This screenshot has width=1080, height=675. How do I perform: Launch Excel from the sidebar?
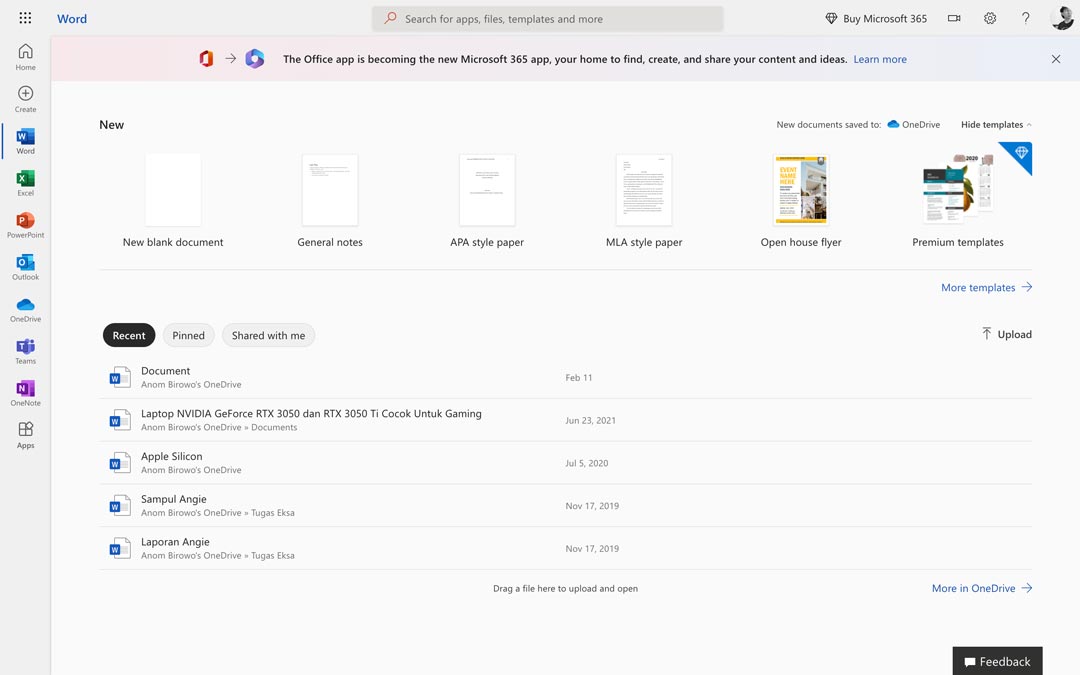[x=25, y=183]
